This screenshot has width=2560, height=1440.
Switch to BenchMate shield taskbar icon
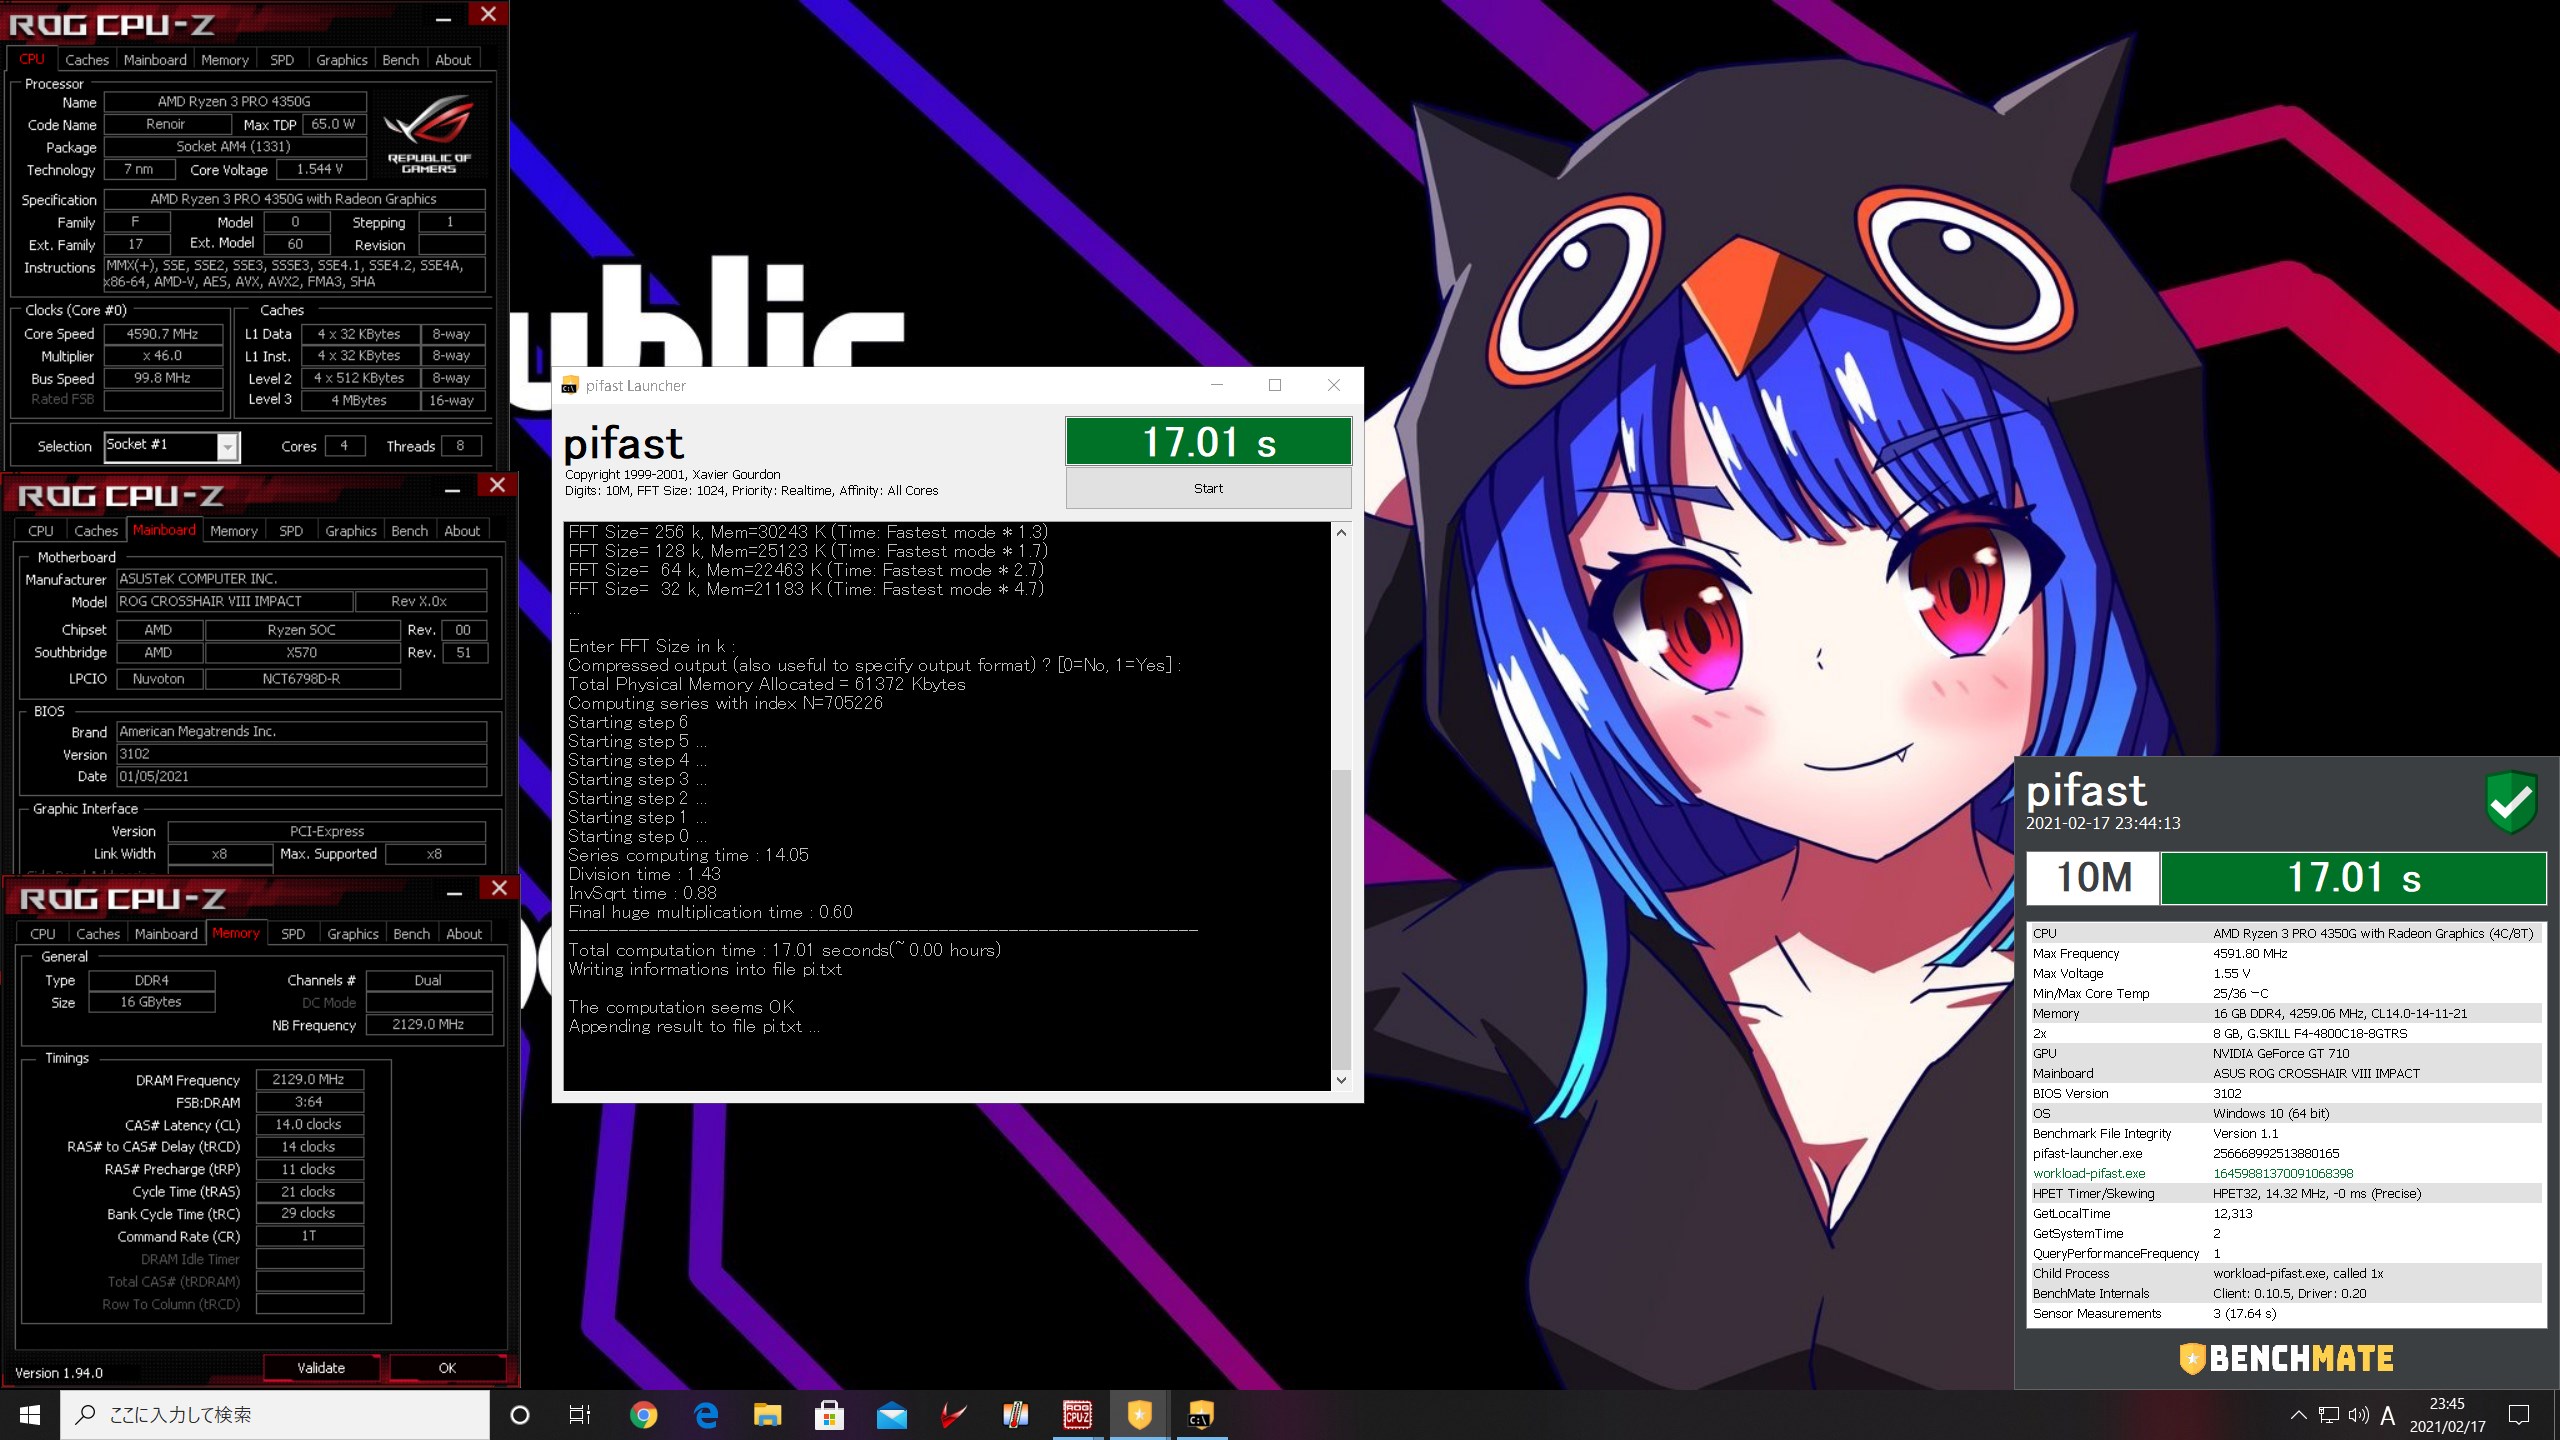[1139, 1415]
